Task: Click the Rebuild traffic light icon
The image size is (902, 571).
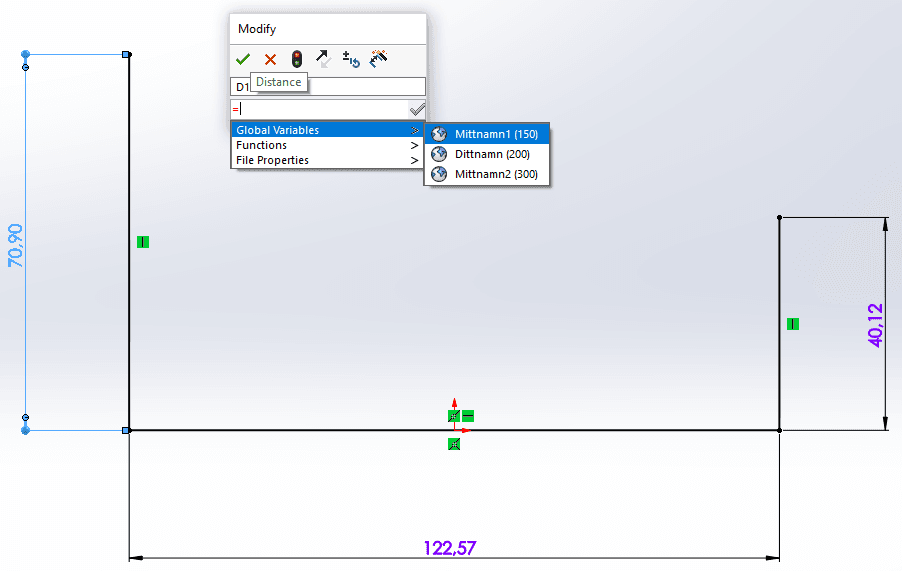Action: [x=297, y=59]
